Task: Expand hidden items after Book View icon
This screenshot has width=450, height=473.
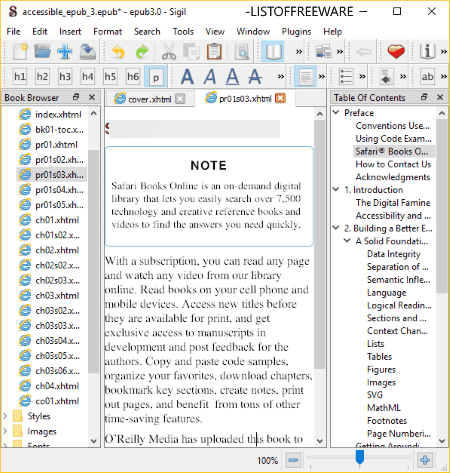Action: 299,52
